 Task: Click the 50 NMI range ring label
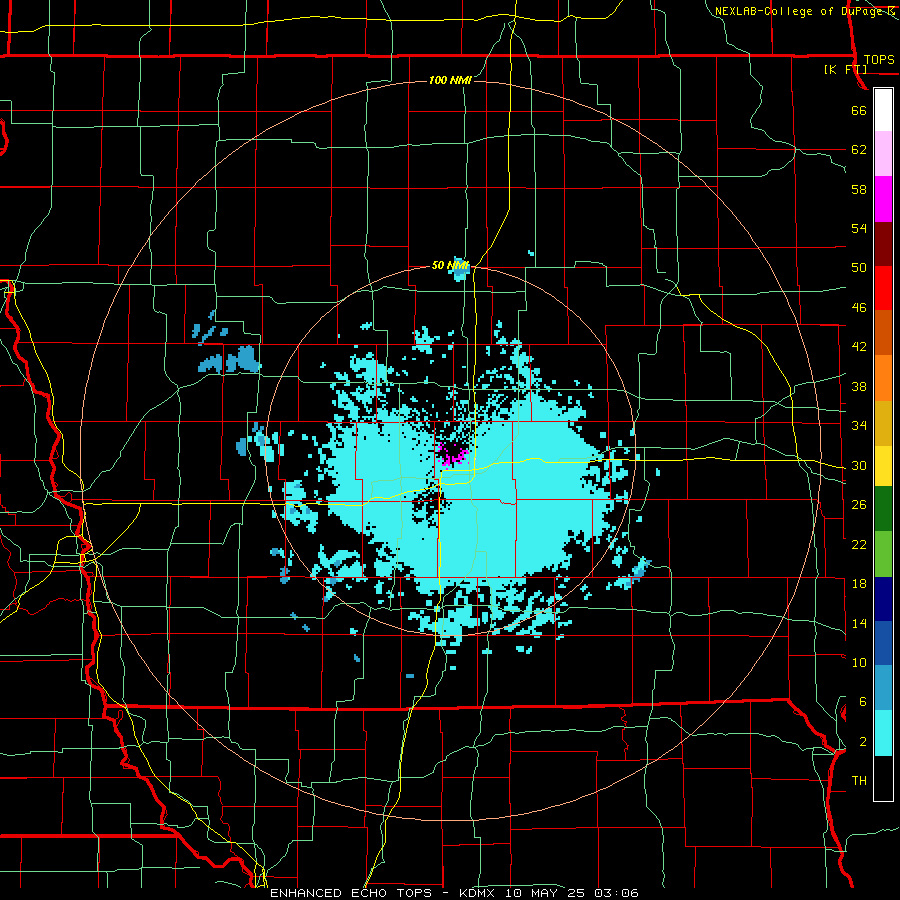tap(450, 265)
